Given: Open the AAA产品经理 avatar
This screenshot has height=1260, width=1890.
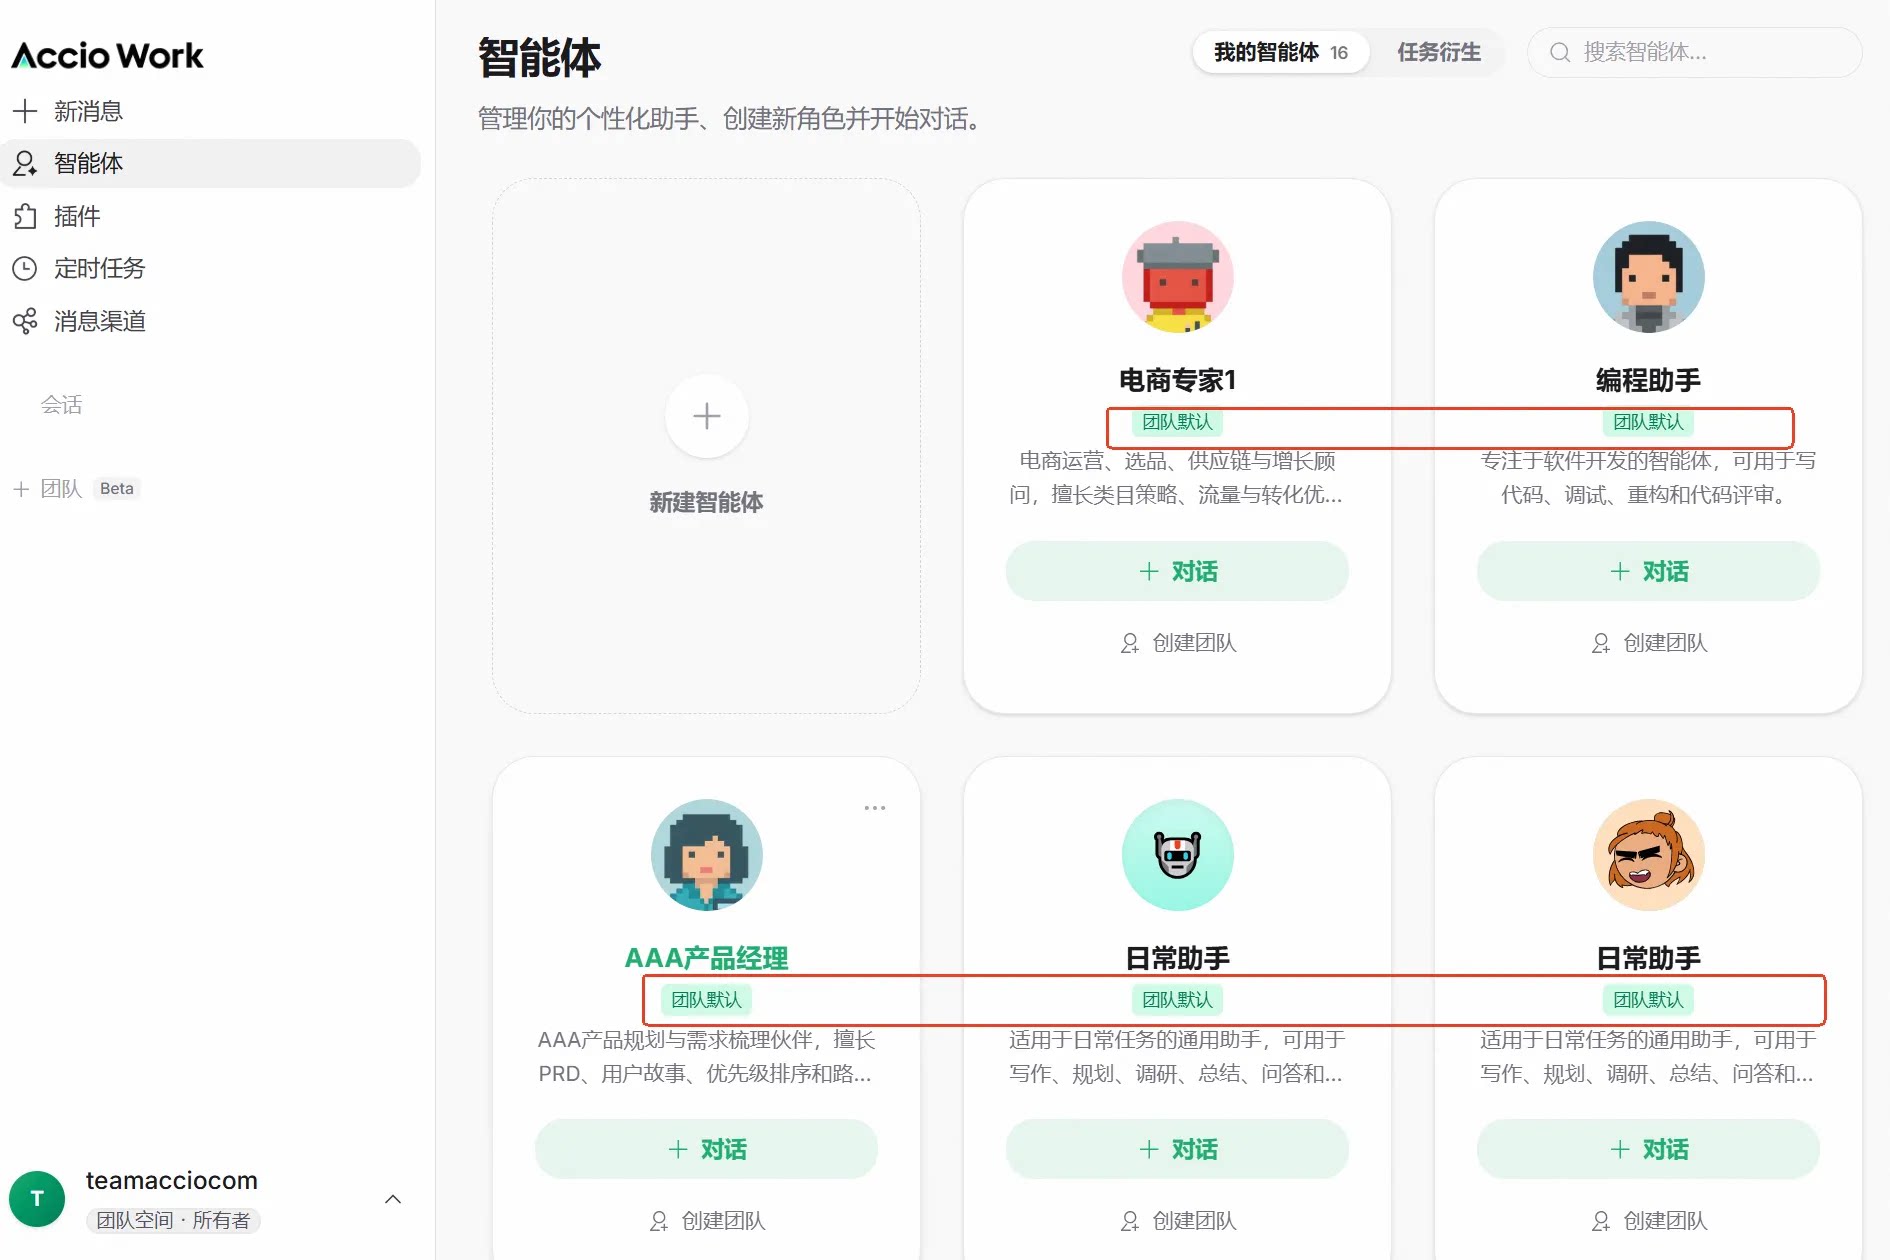Looking at the screenshot, I should 707,855.
